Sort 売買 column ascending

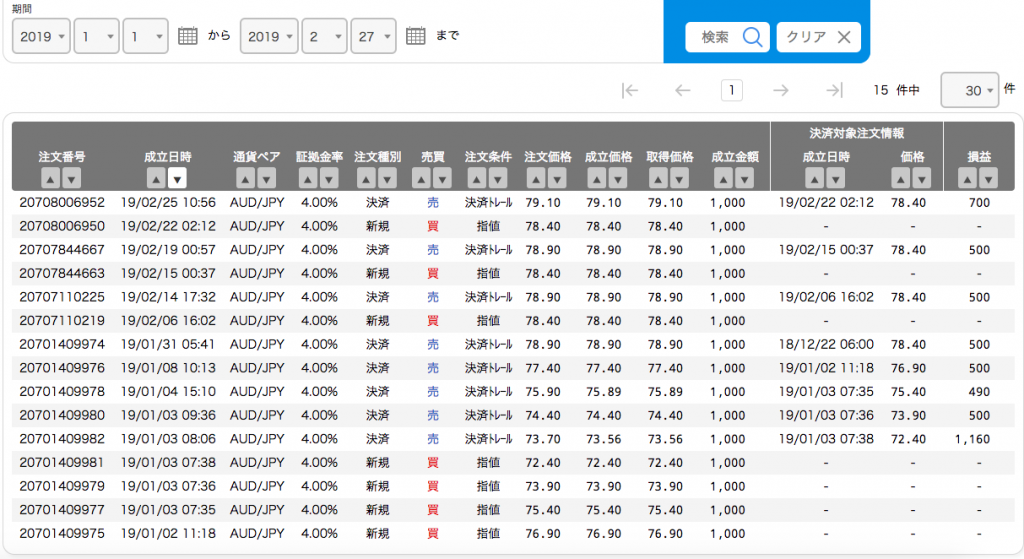422,178
